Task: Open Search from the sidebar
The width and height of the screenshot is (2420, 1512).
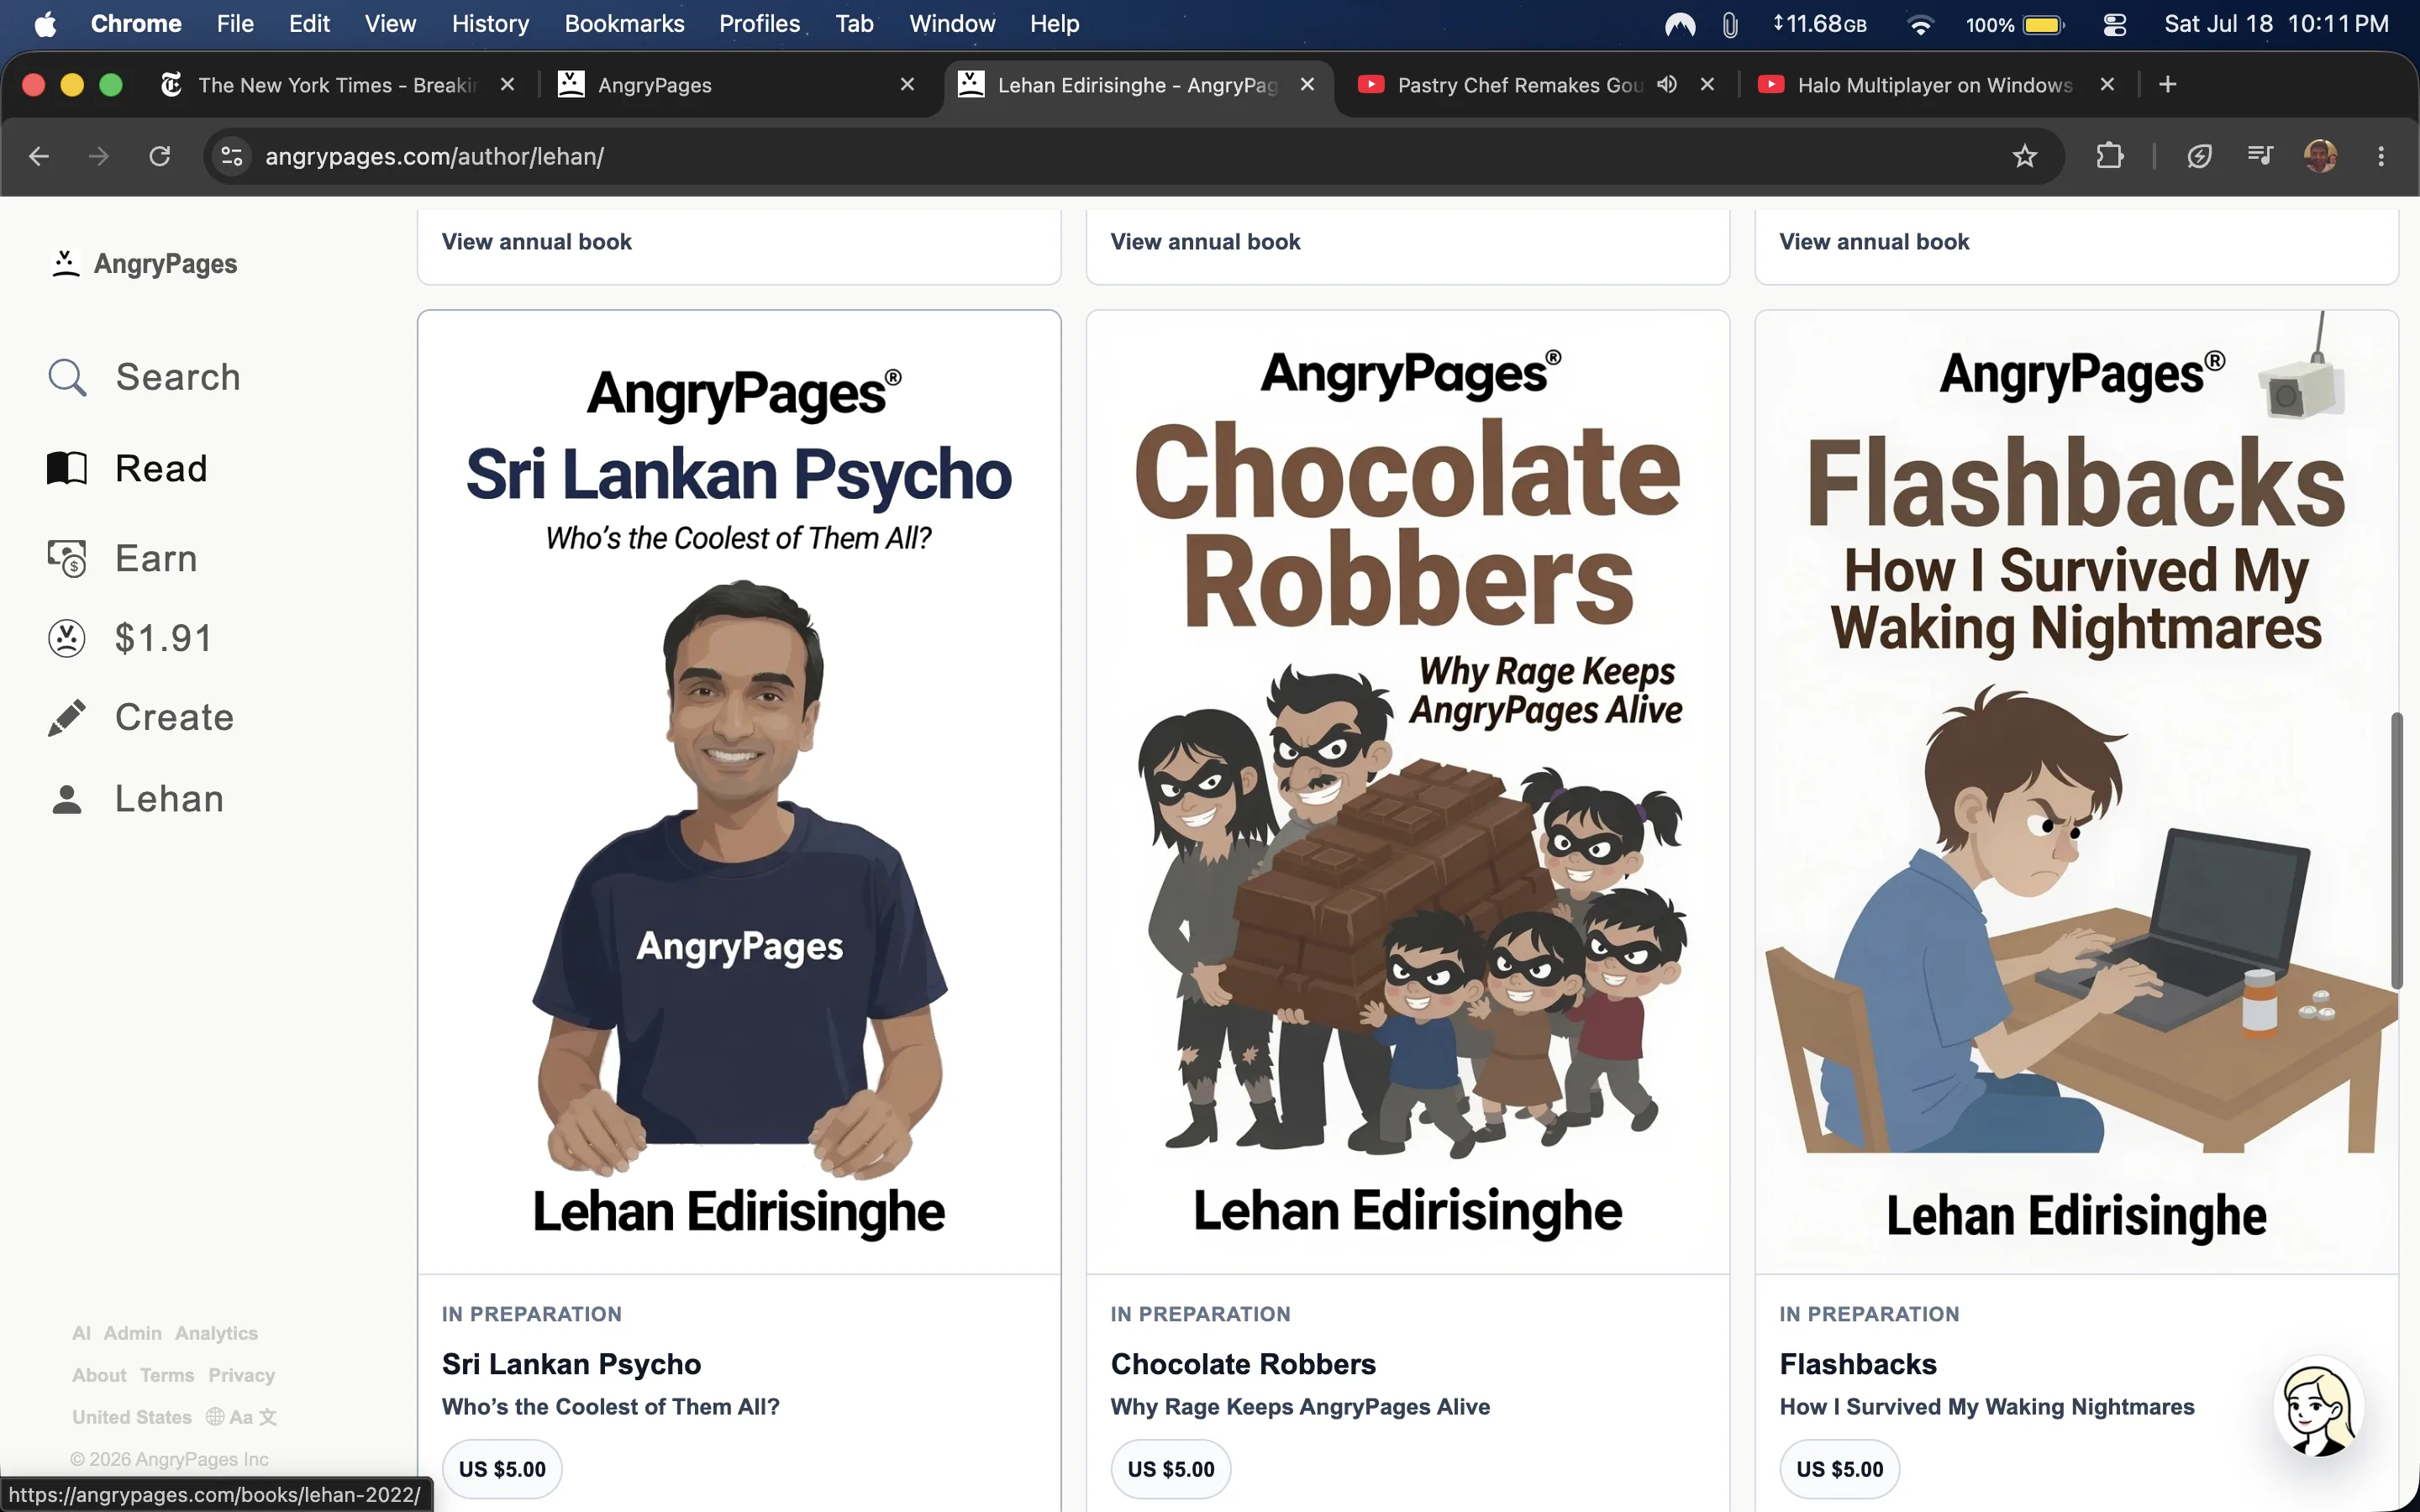Action: pos(144,377)
